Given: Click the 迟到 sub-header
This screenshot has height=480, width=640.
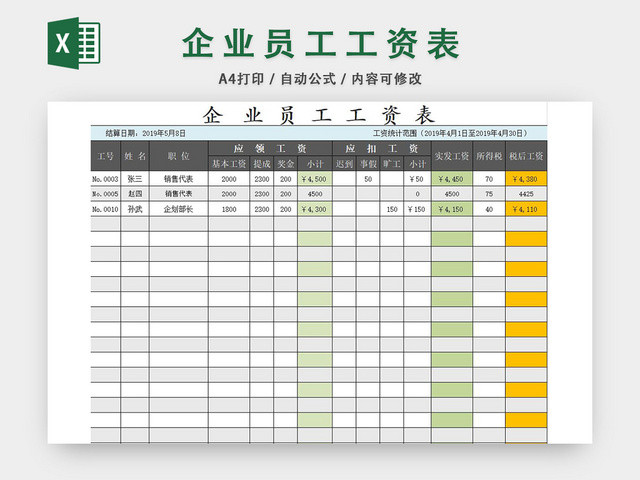Looking at the screenshot, I should pyautogui.click(x=344, y=164).
